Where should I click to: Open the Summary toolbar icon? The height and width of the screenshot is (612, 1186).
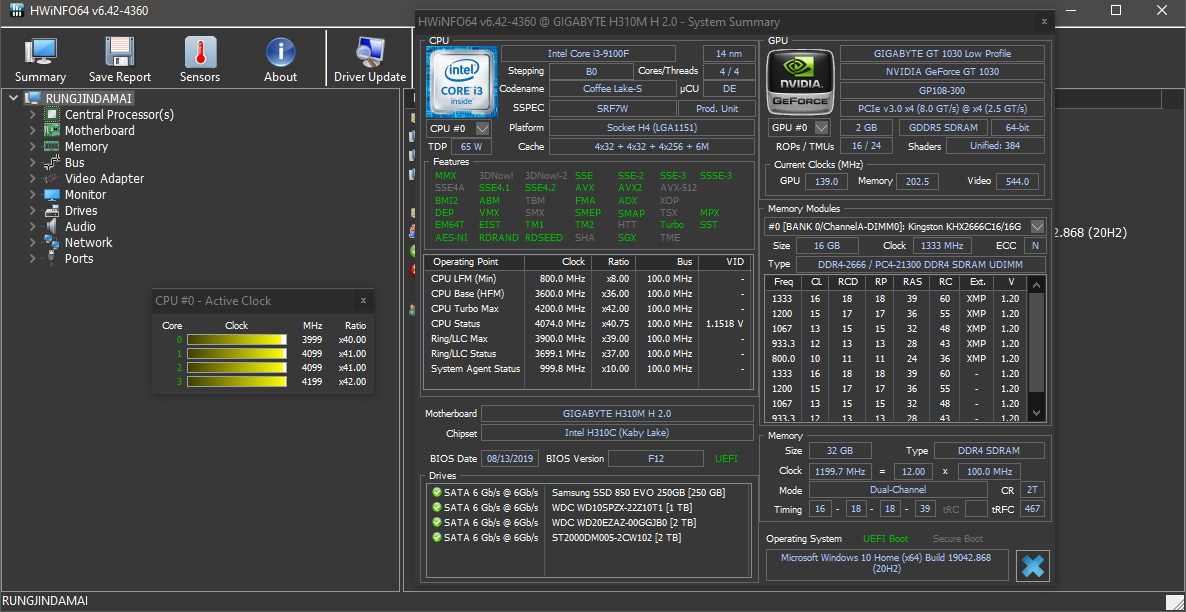click(40, 51)
